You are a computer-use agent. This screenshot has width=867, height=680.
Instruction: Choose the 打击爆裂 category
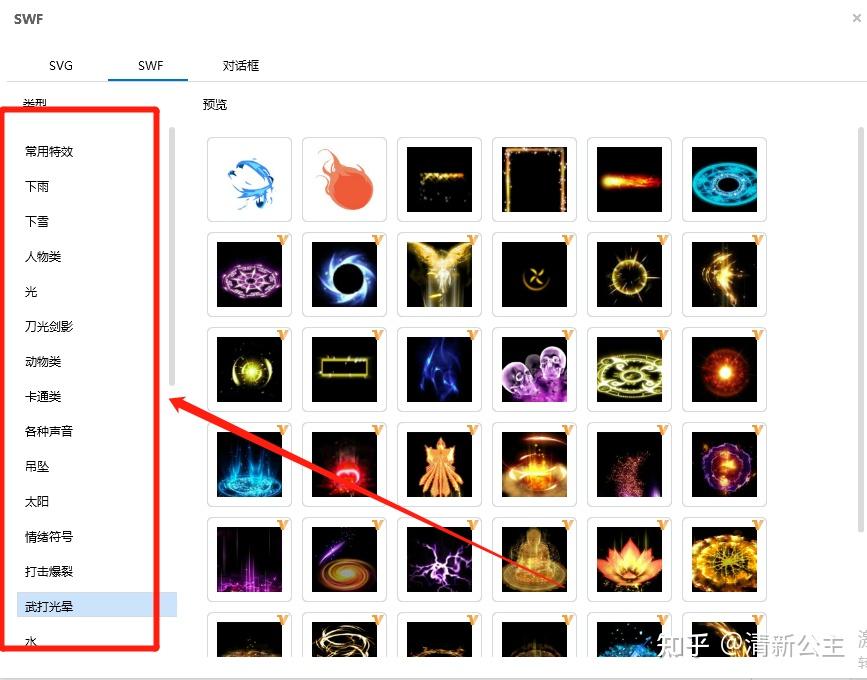coord(49,572)
